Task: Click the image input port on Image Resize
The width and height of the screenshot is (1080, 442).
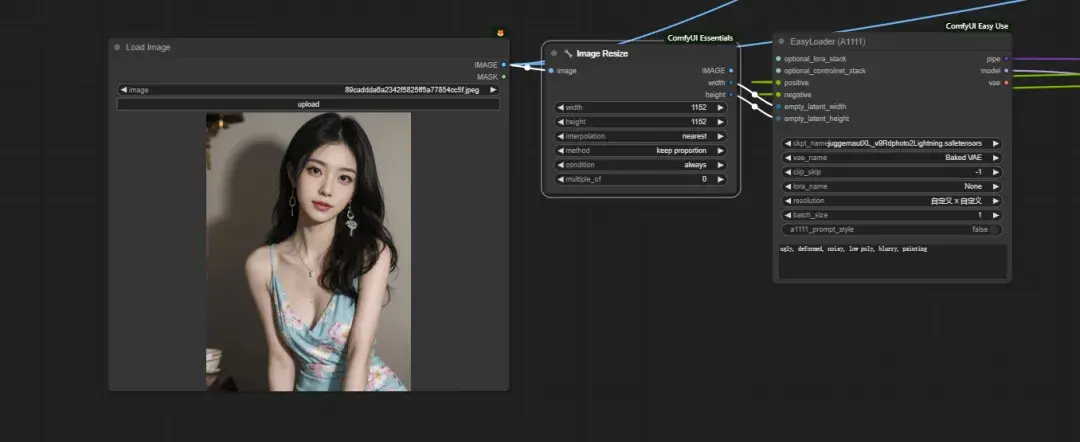Action: click(x=551, y=70)
